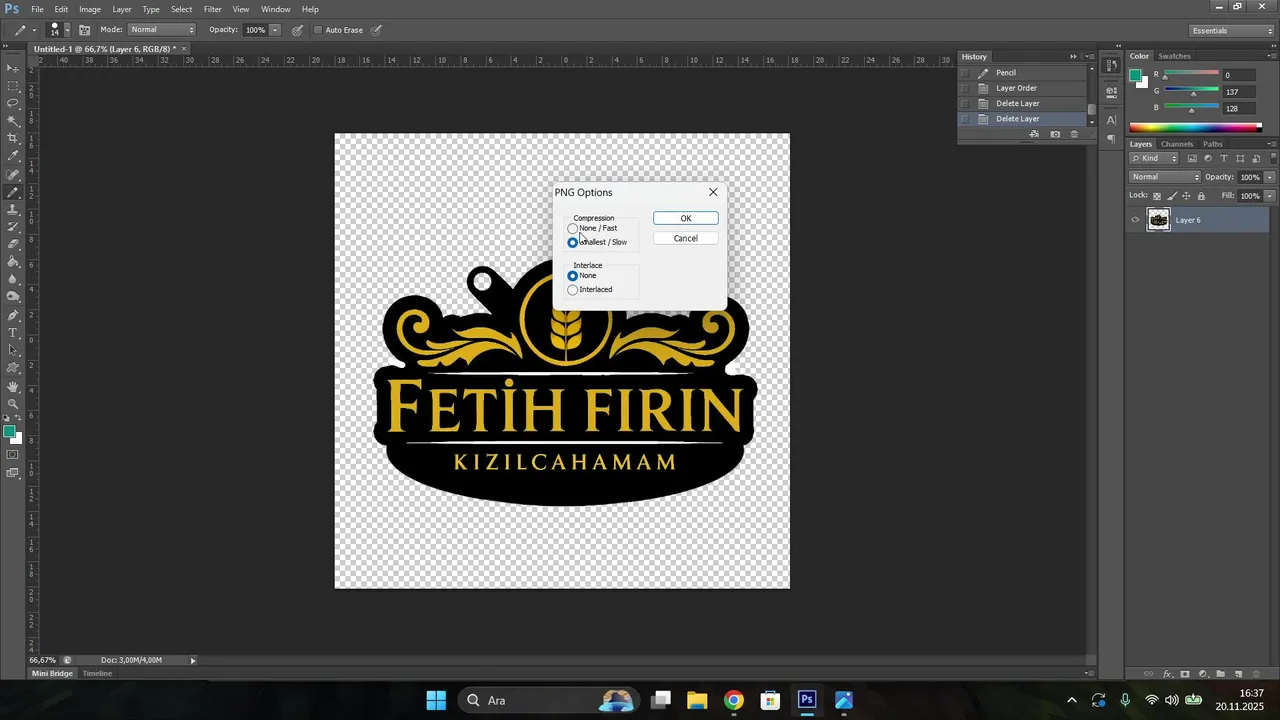Open the Mini Bridge tab
Viewport: 1280px width, 720px height.
pos(53,674)
